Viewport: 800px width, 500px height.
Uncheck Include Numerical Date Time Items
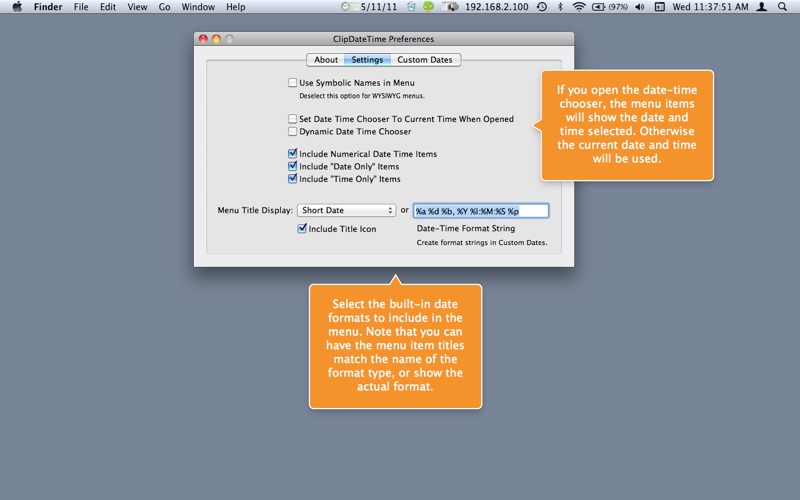pyautogui.click(x=292, y=153)
